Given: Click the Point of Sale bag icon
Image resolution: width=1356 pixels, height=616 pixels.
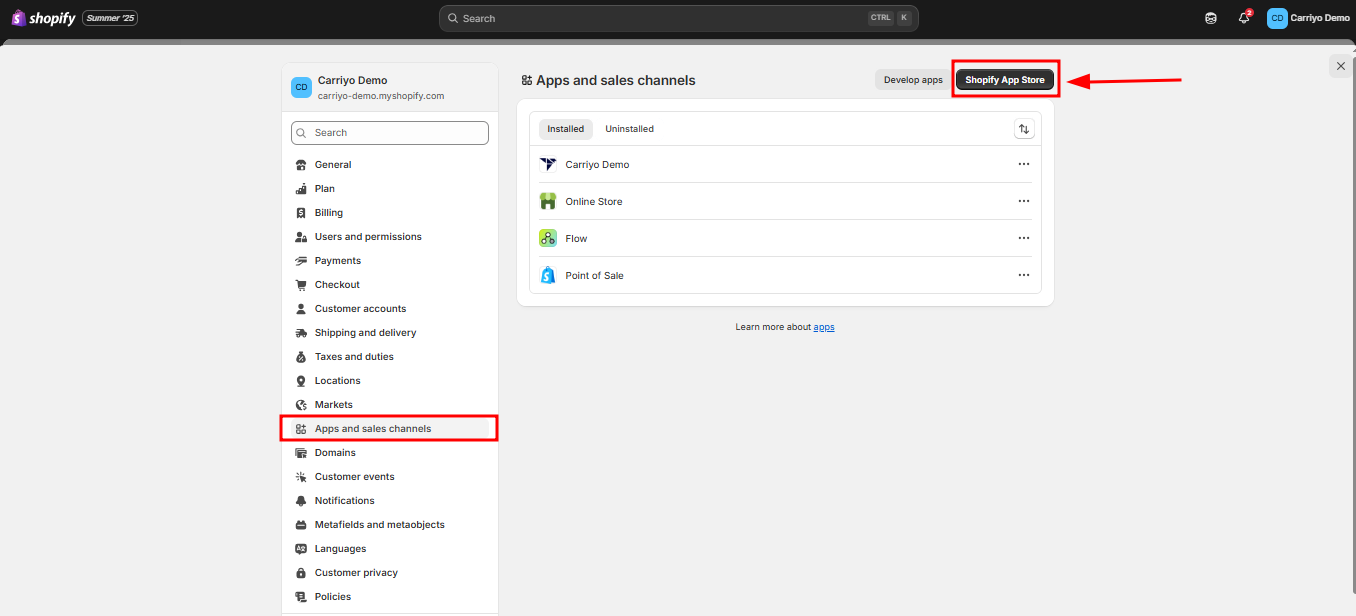Looking at the screenshot, I should [x=548, y=275].
